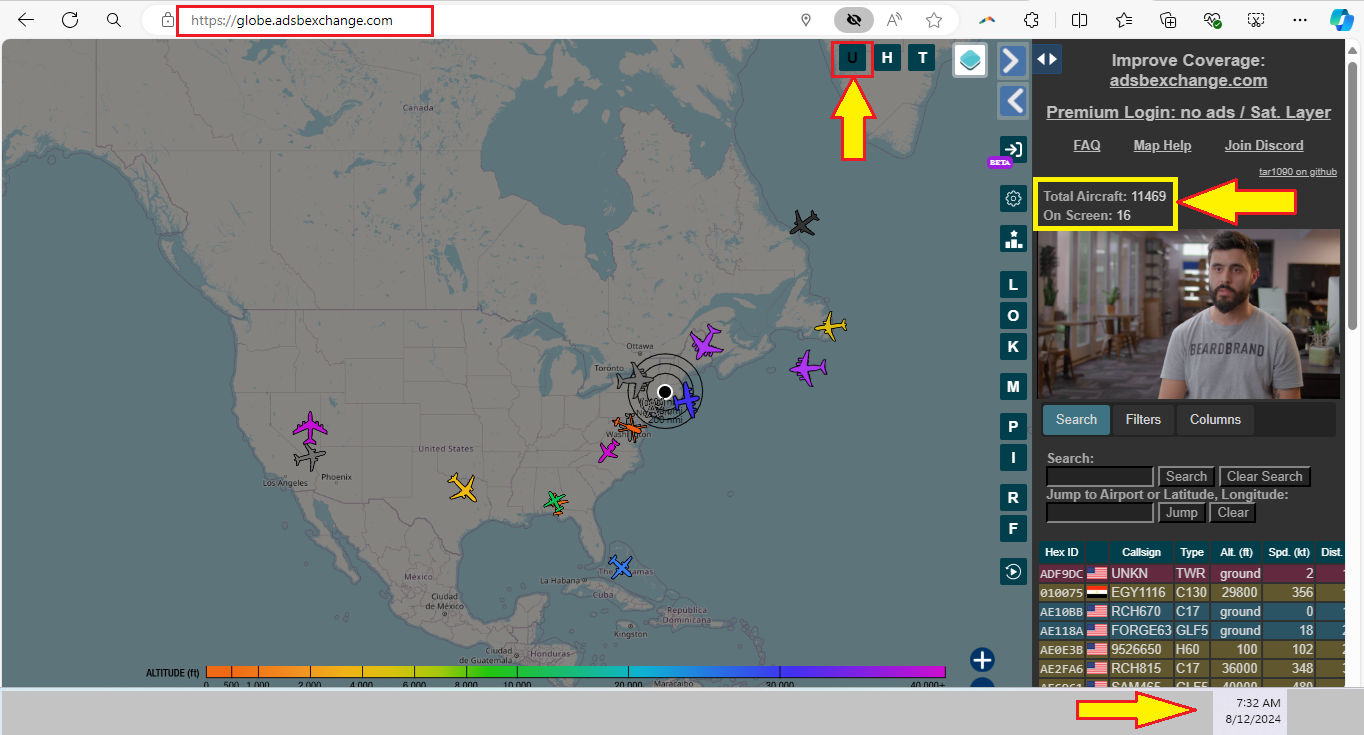
Task: Open the Join Discord link
Action: tap(1264, 145)
